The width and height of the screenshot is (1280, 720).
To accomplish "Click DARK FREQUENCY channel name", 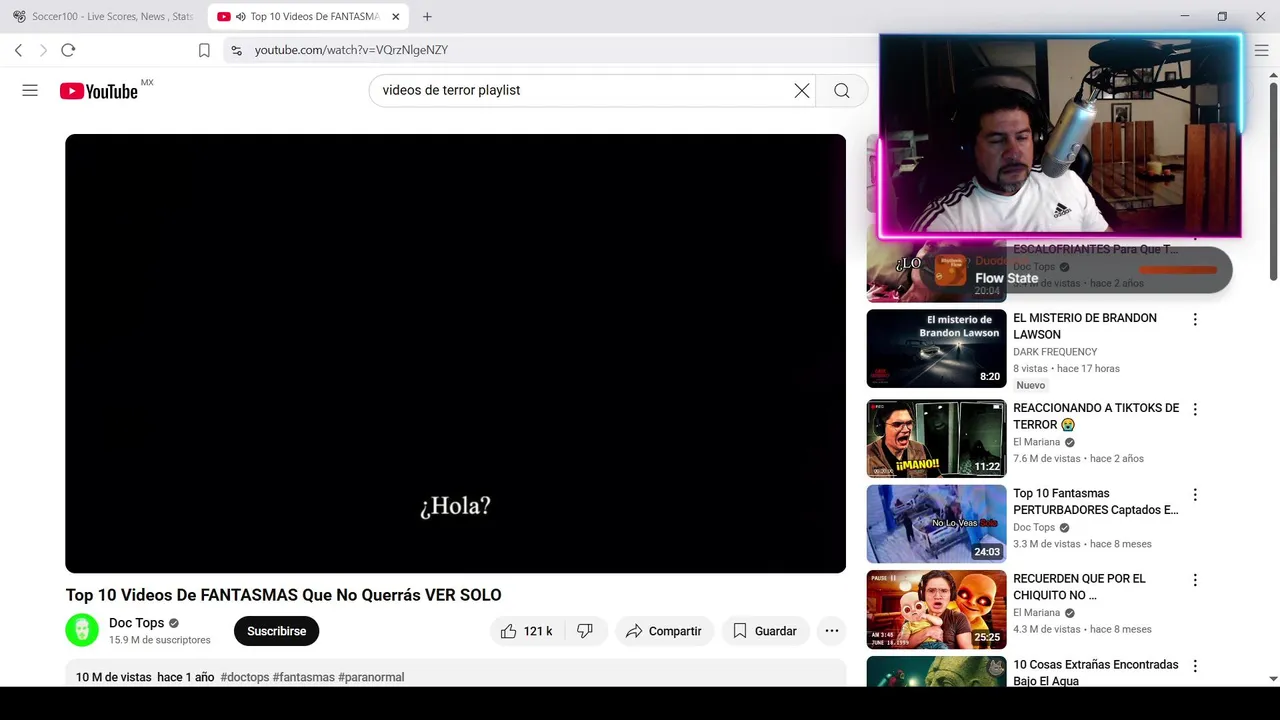I will click(1055, 352).
